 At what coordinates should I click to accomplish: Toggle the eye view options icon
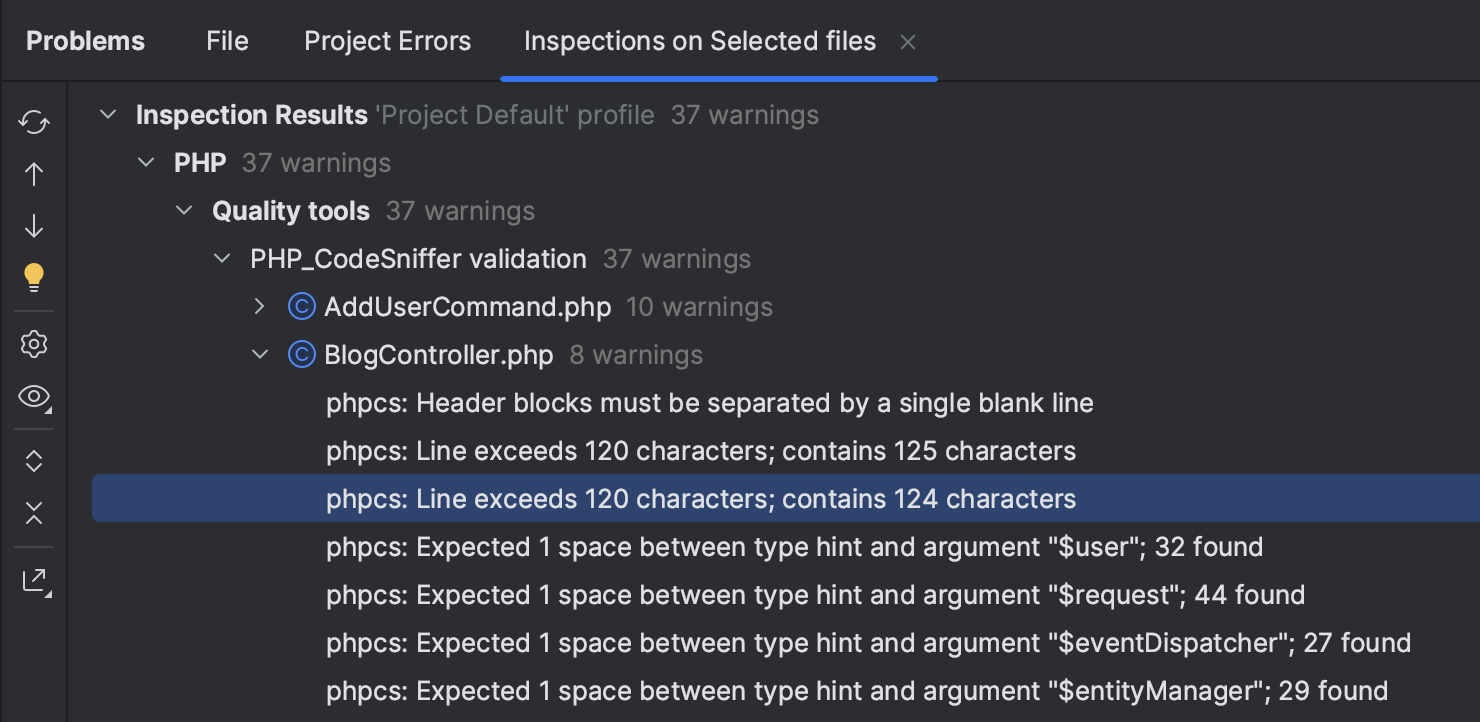coord(34,397)
